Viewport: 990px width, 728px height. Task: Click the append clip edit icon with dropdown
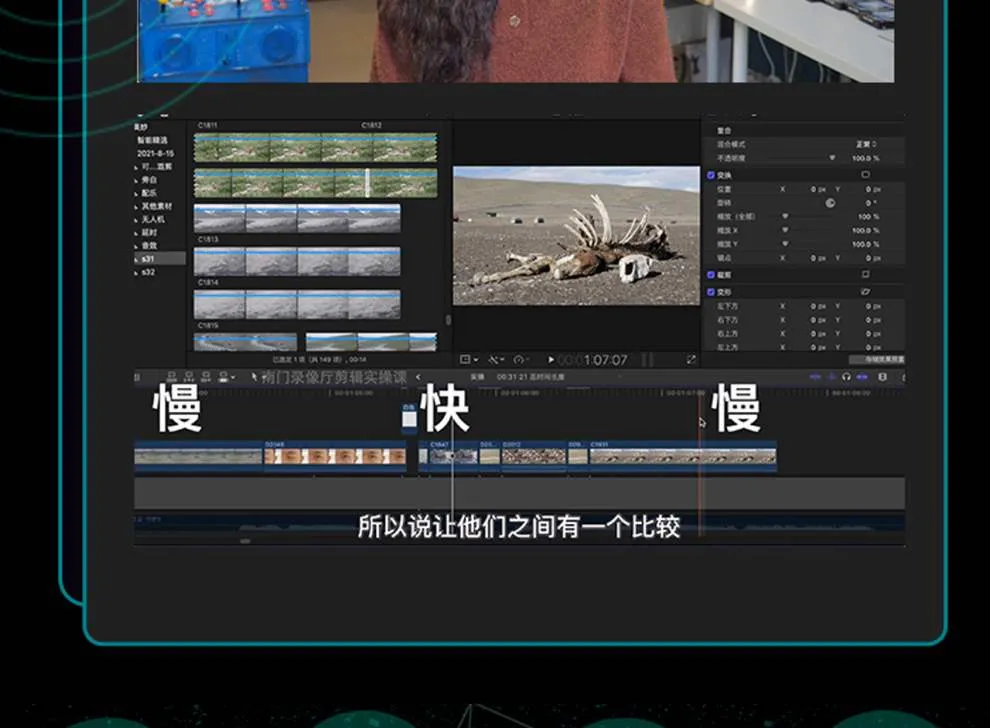[225, 377]
